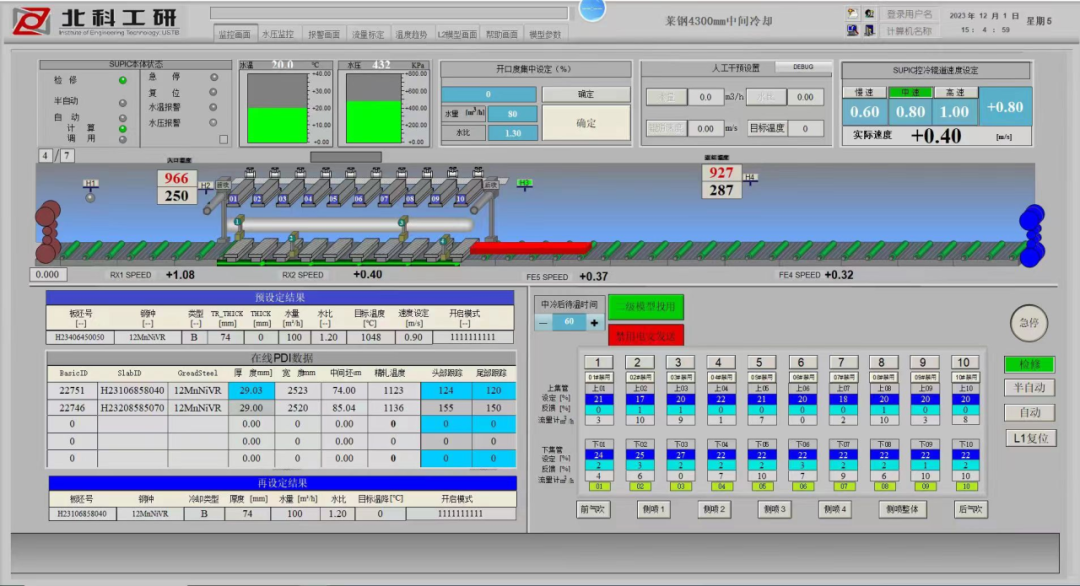The image size is (1080, 586).
Task: Click the blue coiler rolls at the right end
Action: 1031,234
